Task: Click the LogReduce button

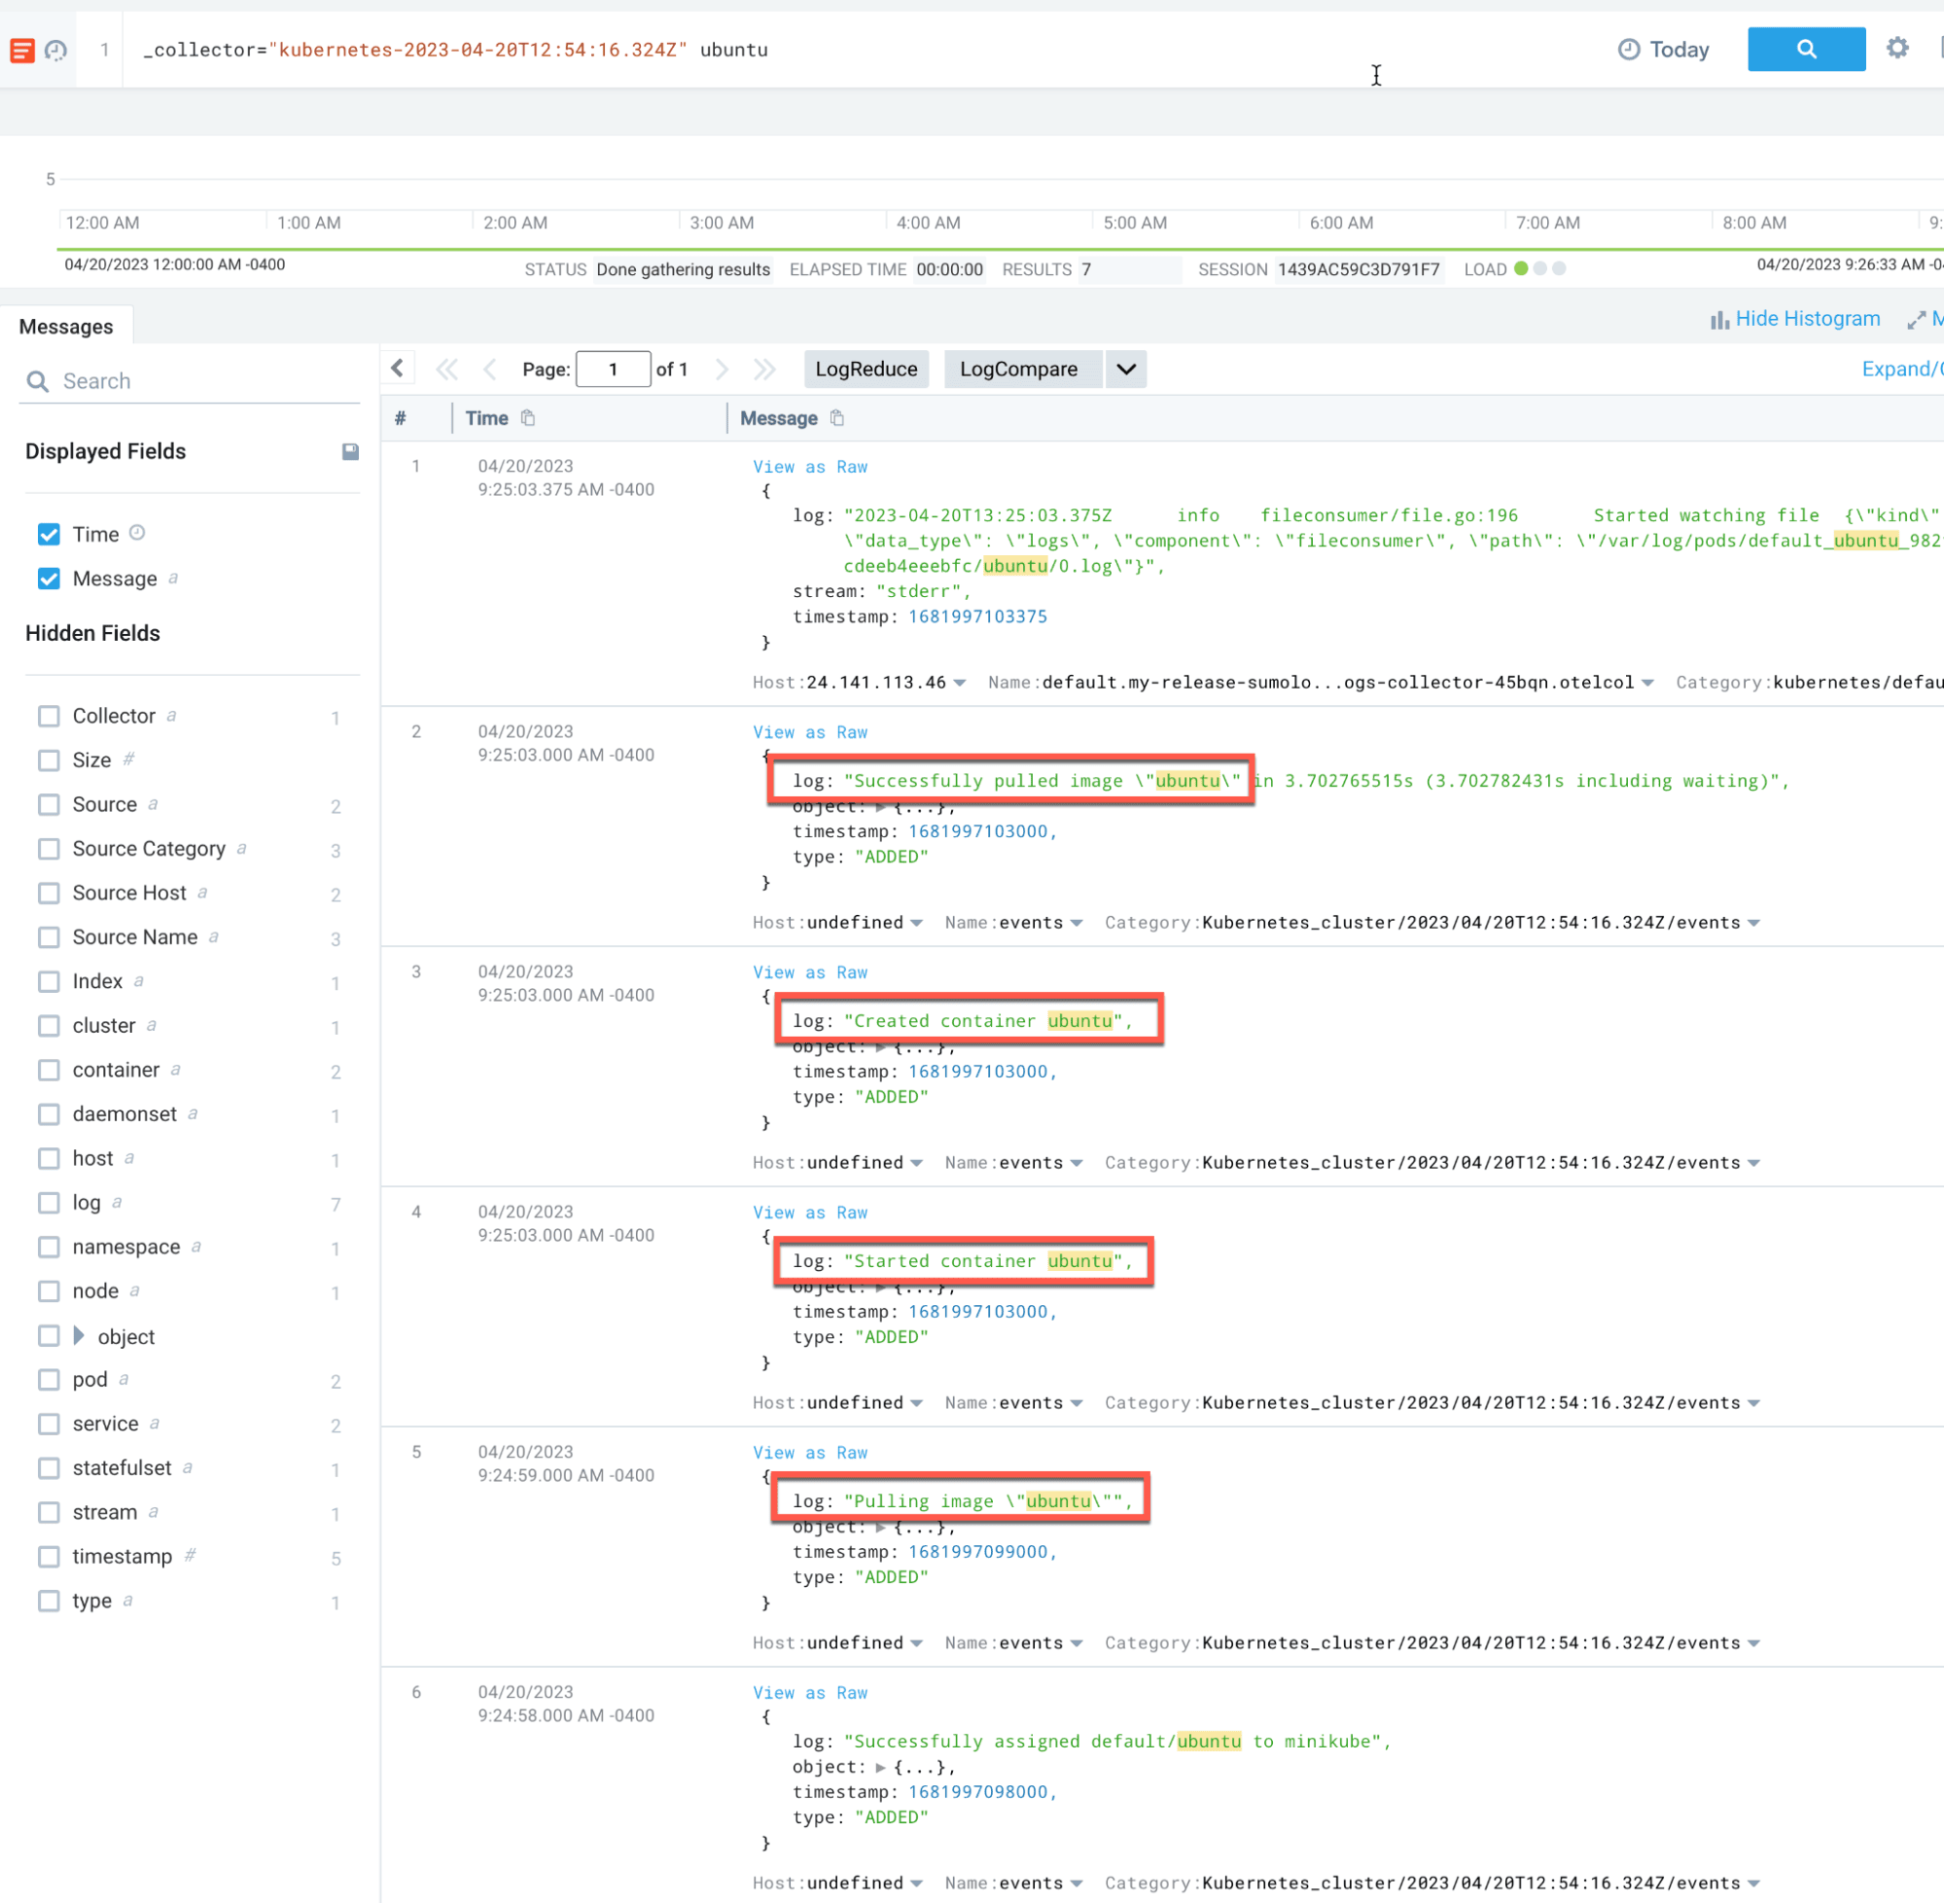Action: coord(866,369)
